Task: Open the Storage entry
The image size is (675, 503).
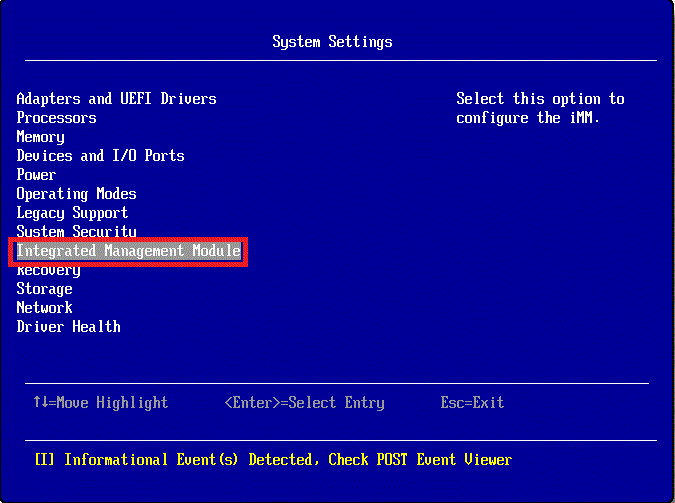Action: pos(44,289)
